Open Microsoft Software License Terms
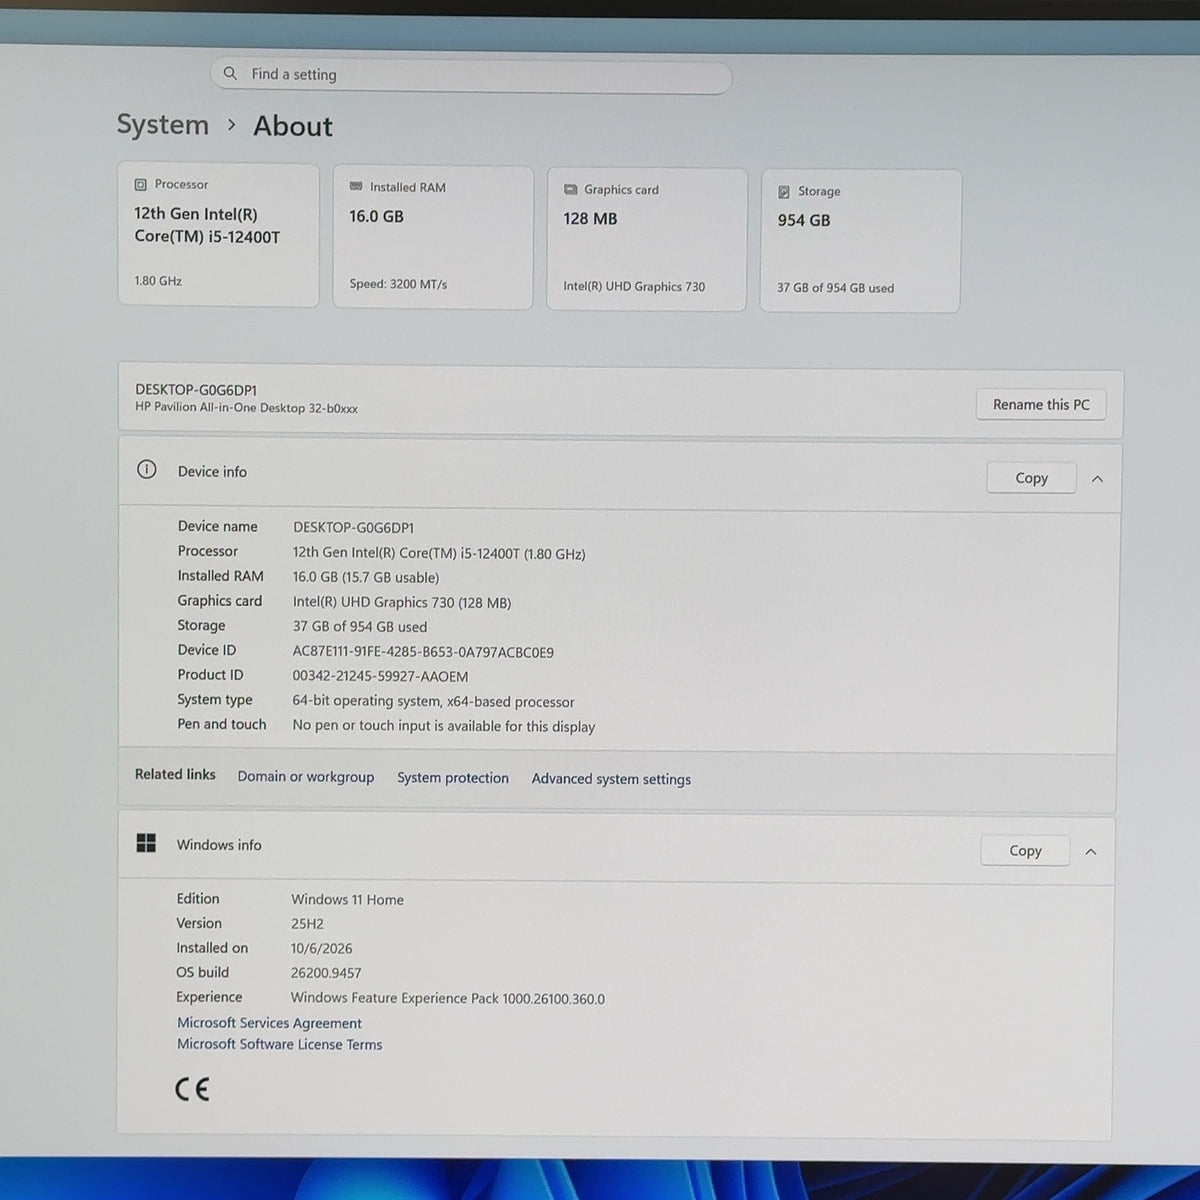The width and height of the screenshot is (1200, 1200). click(x=279, y=1044)
